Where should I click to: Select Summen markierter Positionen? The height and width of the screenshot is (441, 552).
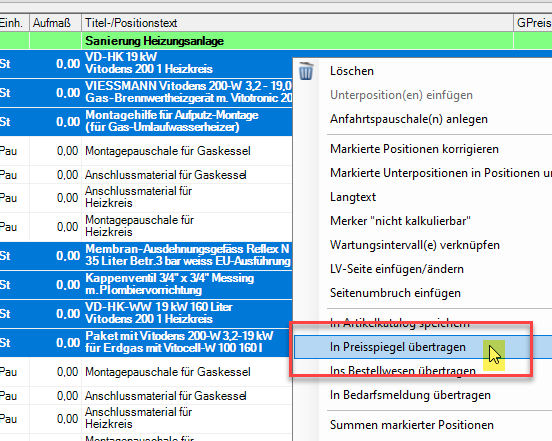(x=412, y=425)
